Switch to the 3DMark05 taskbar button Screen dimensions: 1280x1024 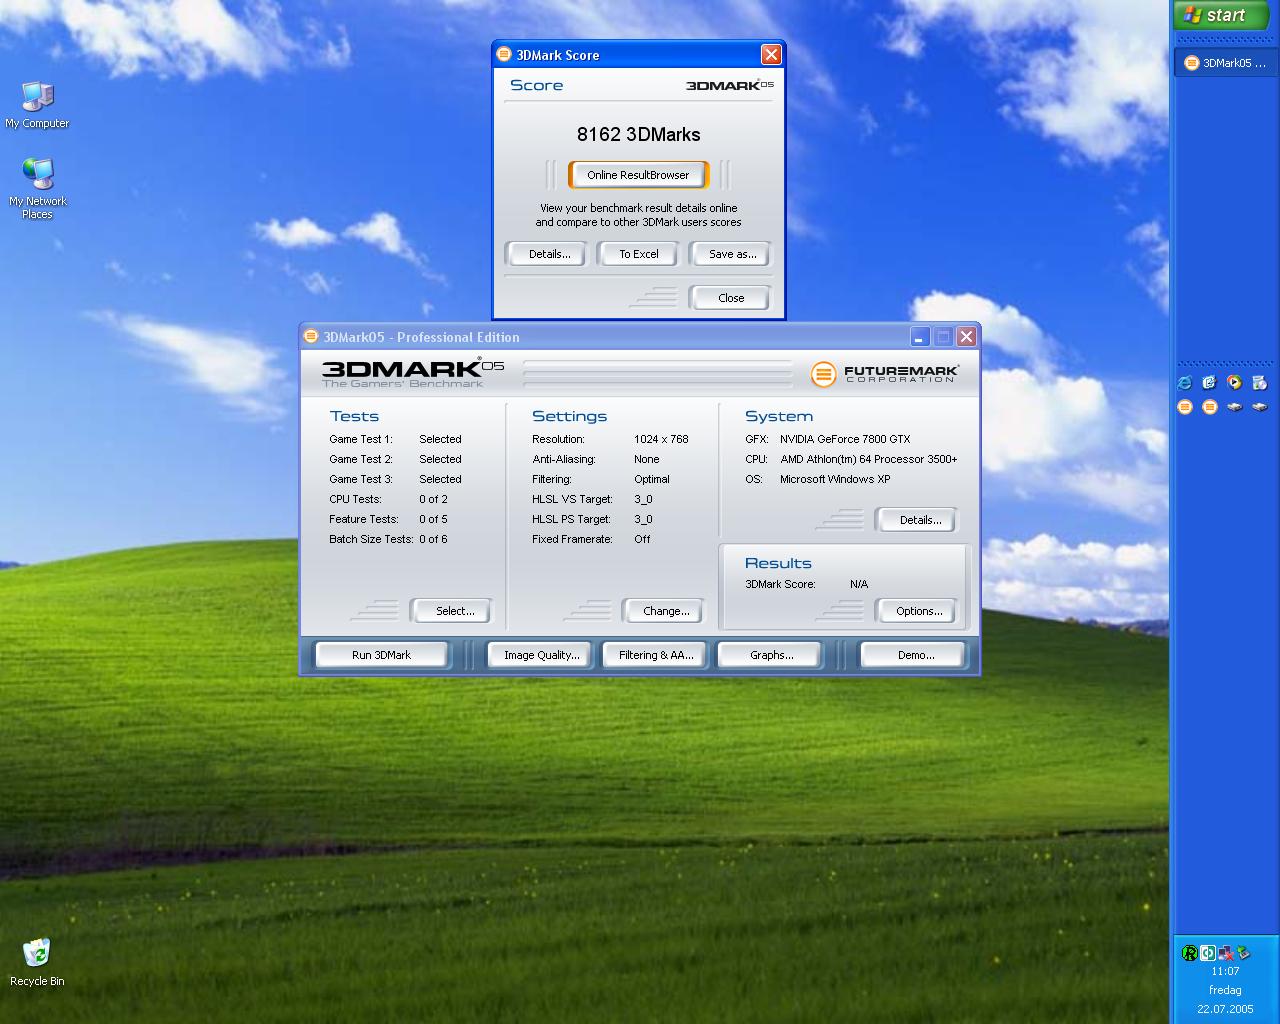1225,63
